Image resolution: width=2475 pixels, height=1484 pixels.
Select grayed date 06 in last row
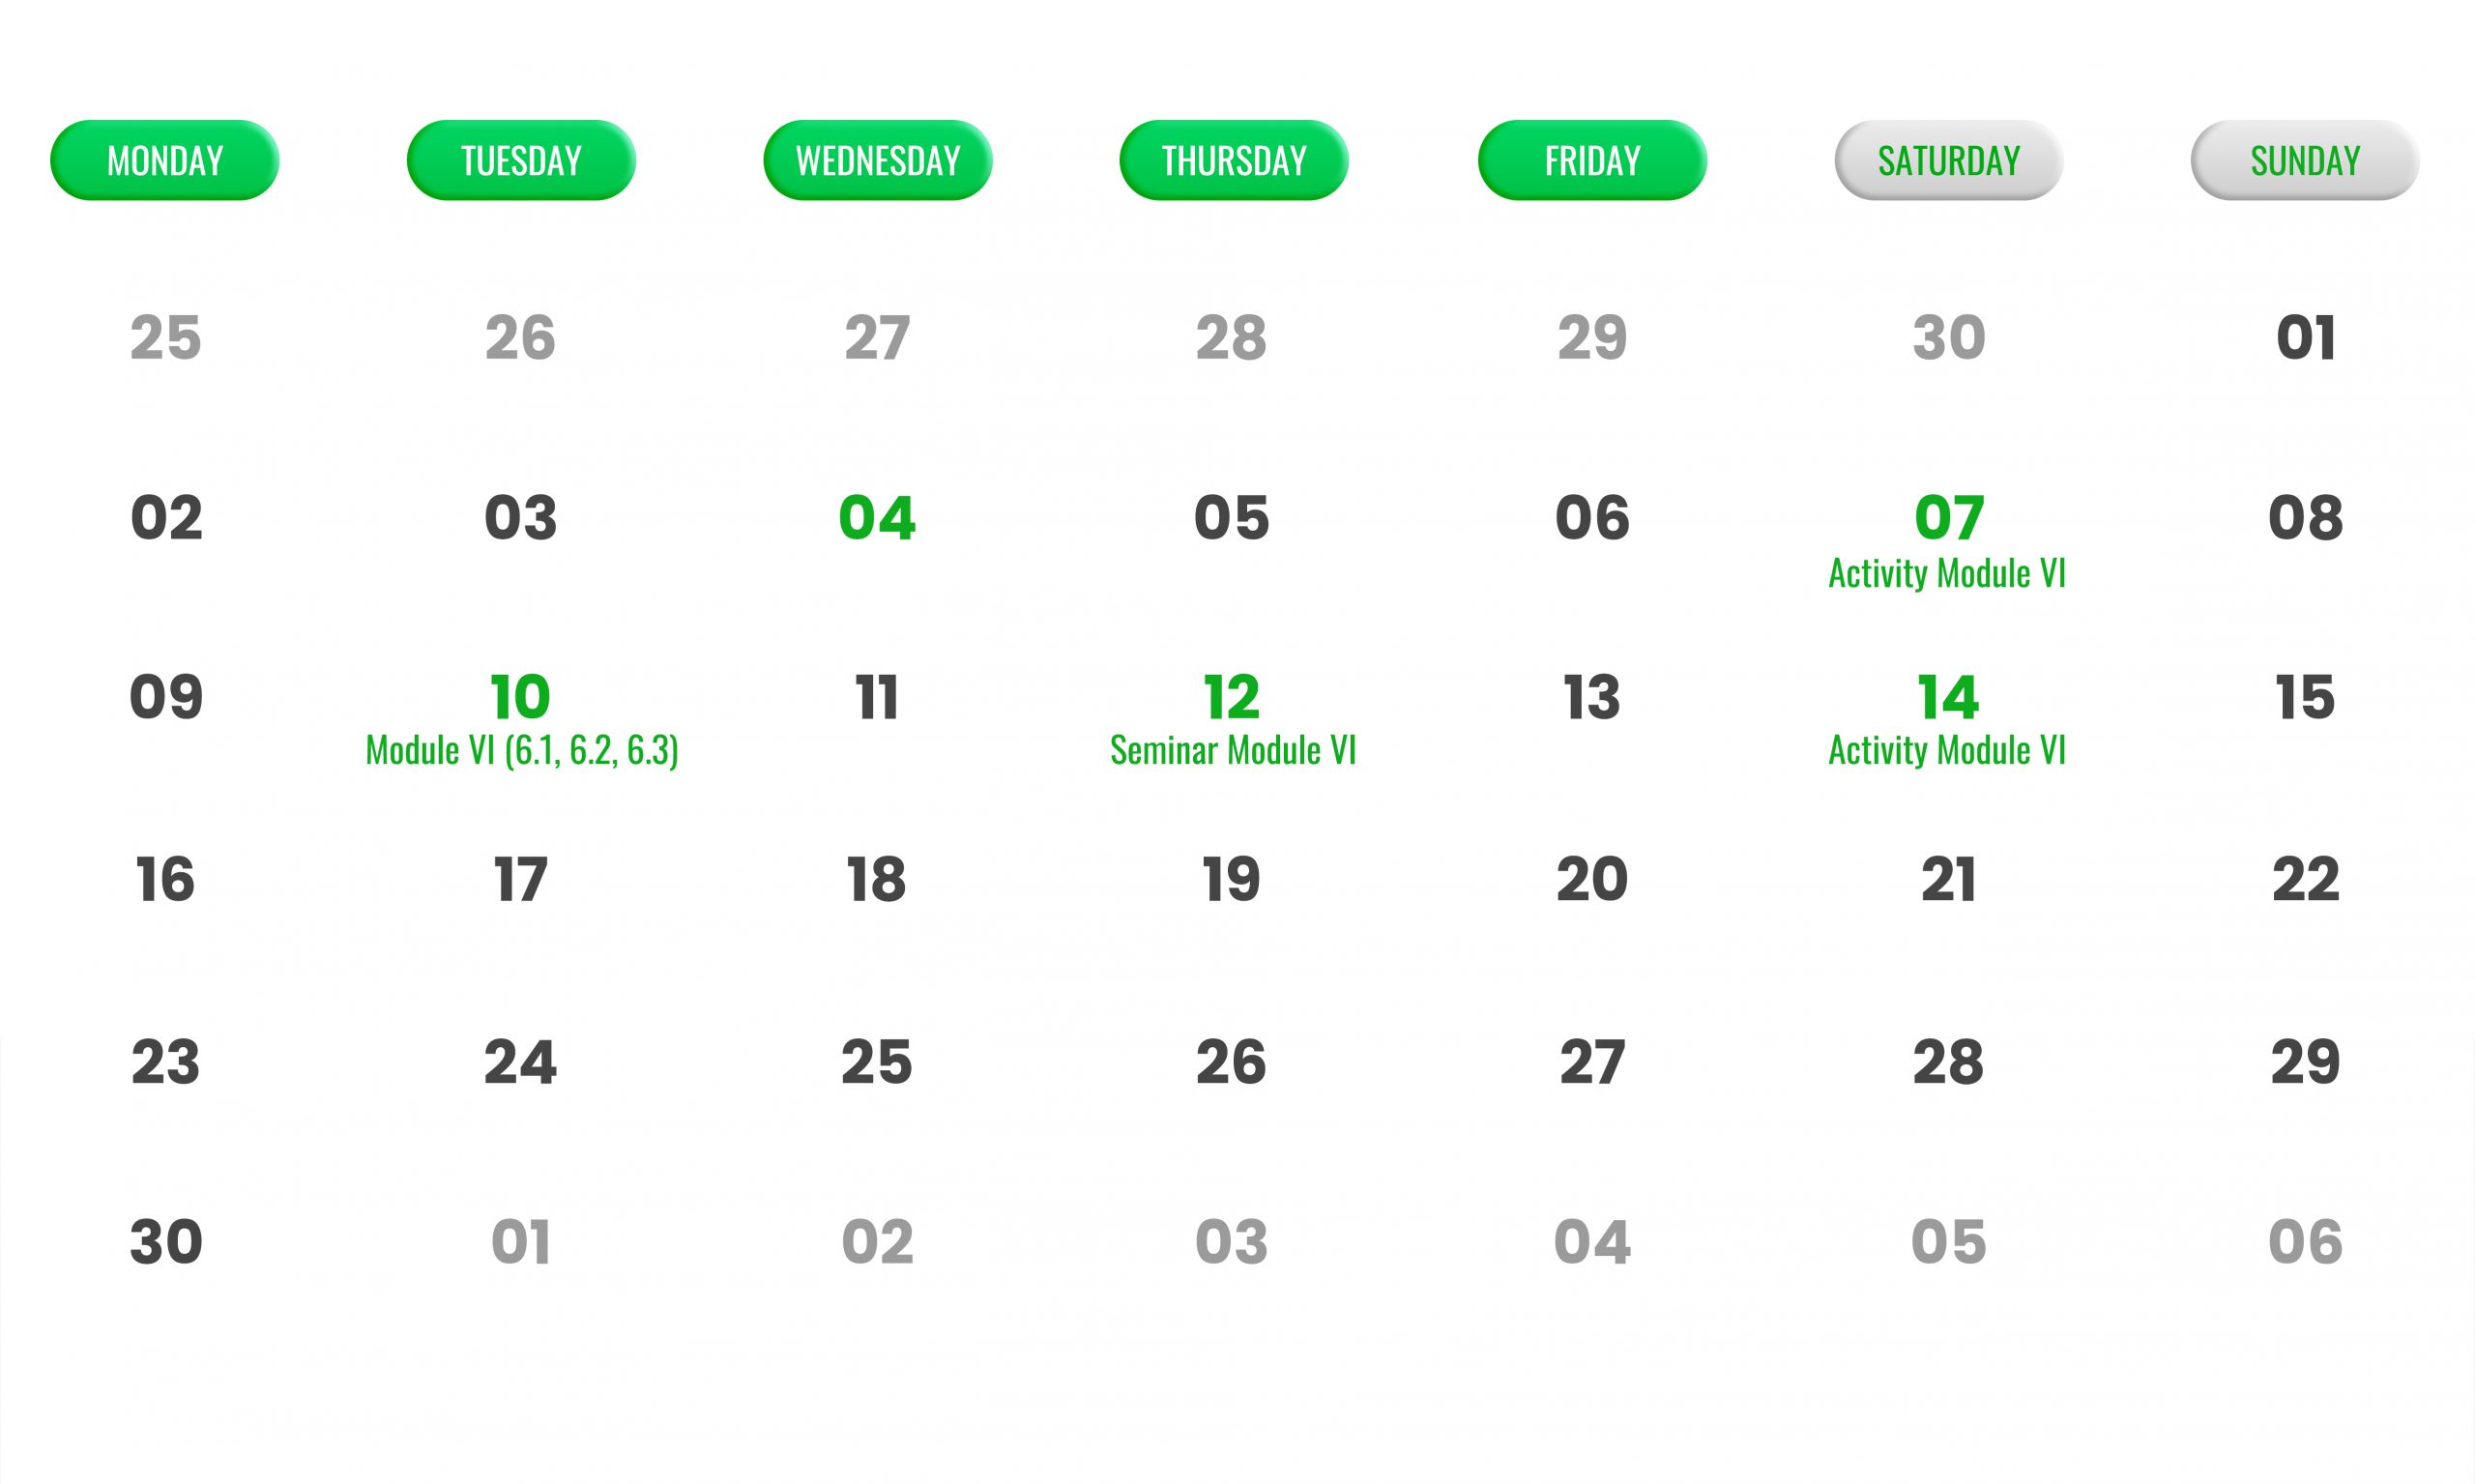tap(2306, 1242)
